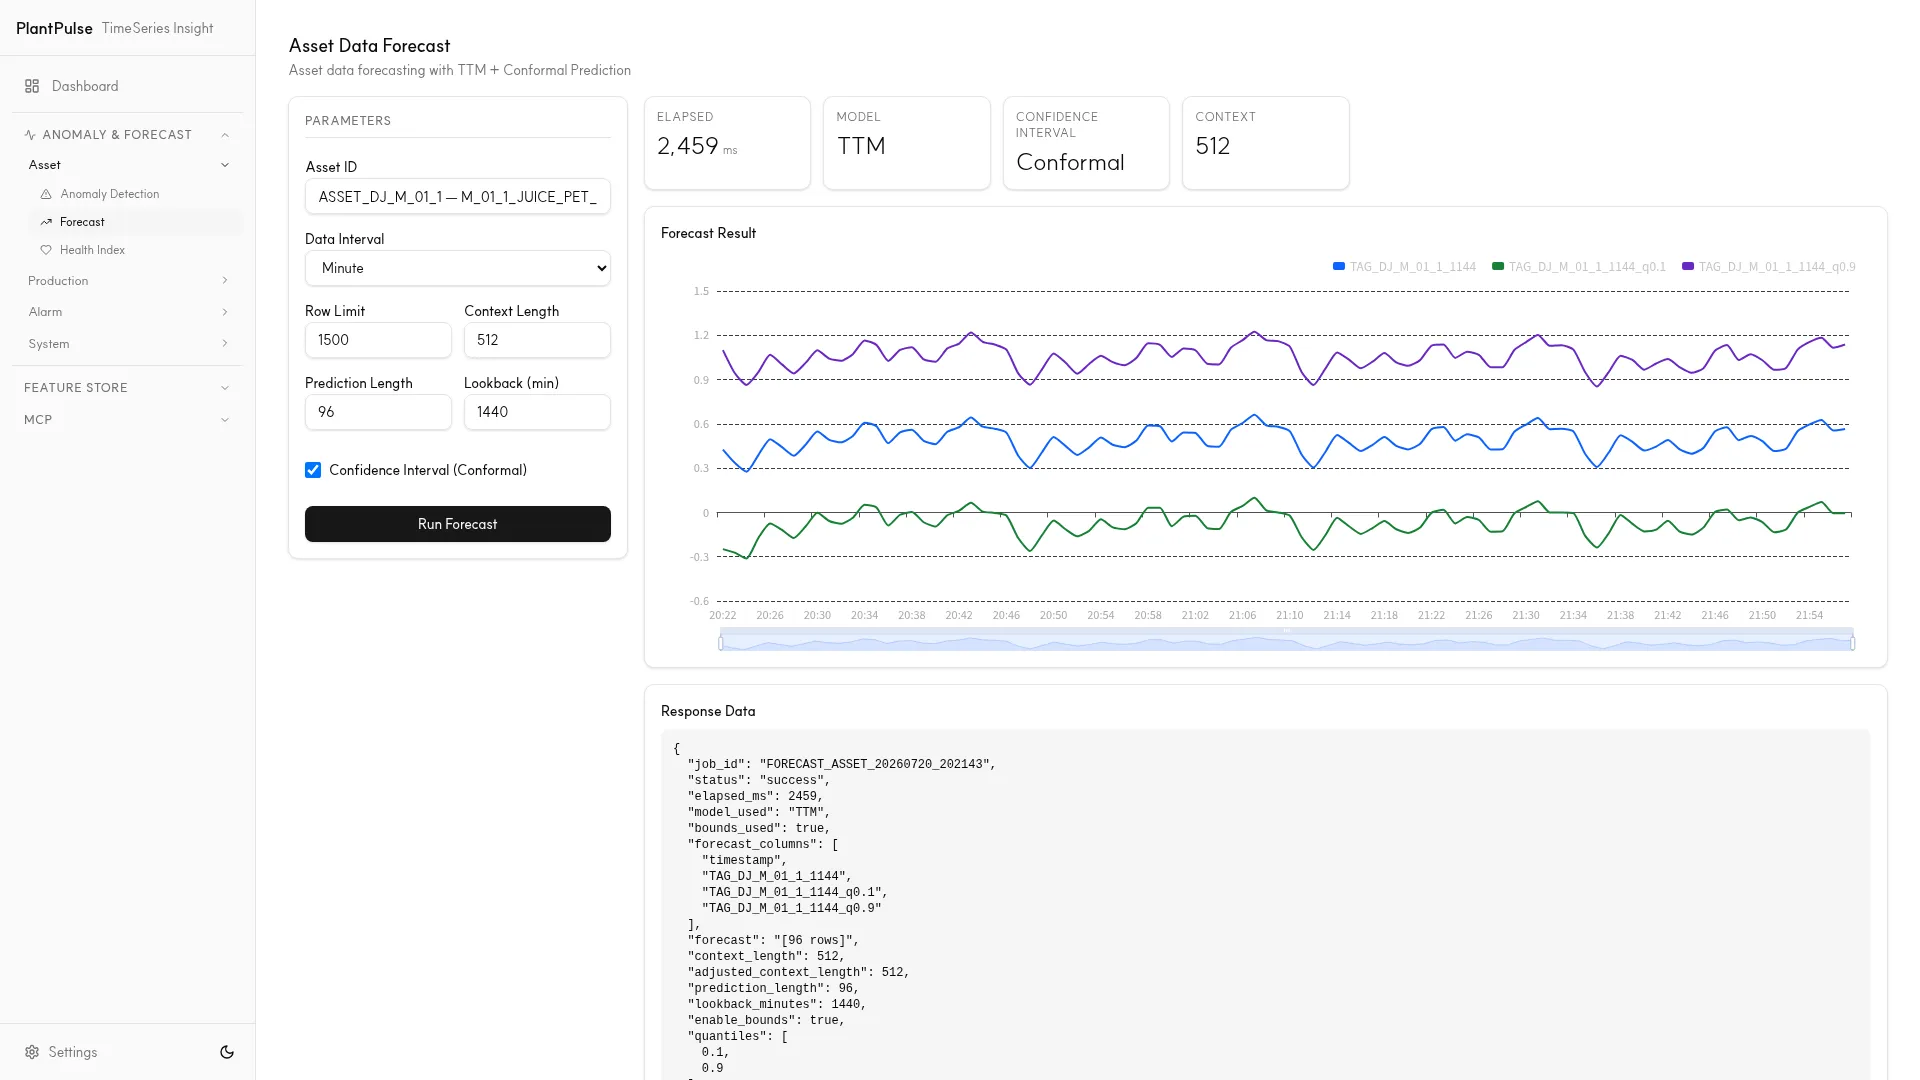Toggle dark mode with moon icon
Viewport: 1920px width, 1080px height.
(227, 1052)
